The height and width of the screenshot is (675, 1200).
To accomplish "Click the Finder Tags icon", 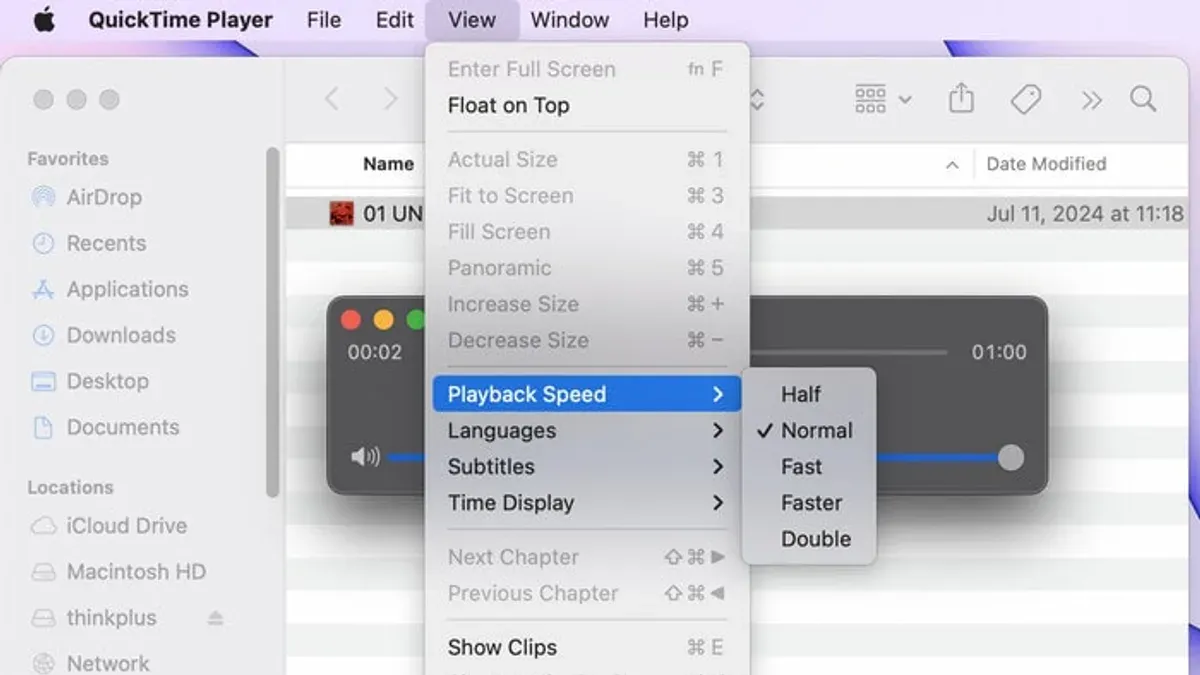I will (1026, 99).
